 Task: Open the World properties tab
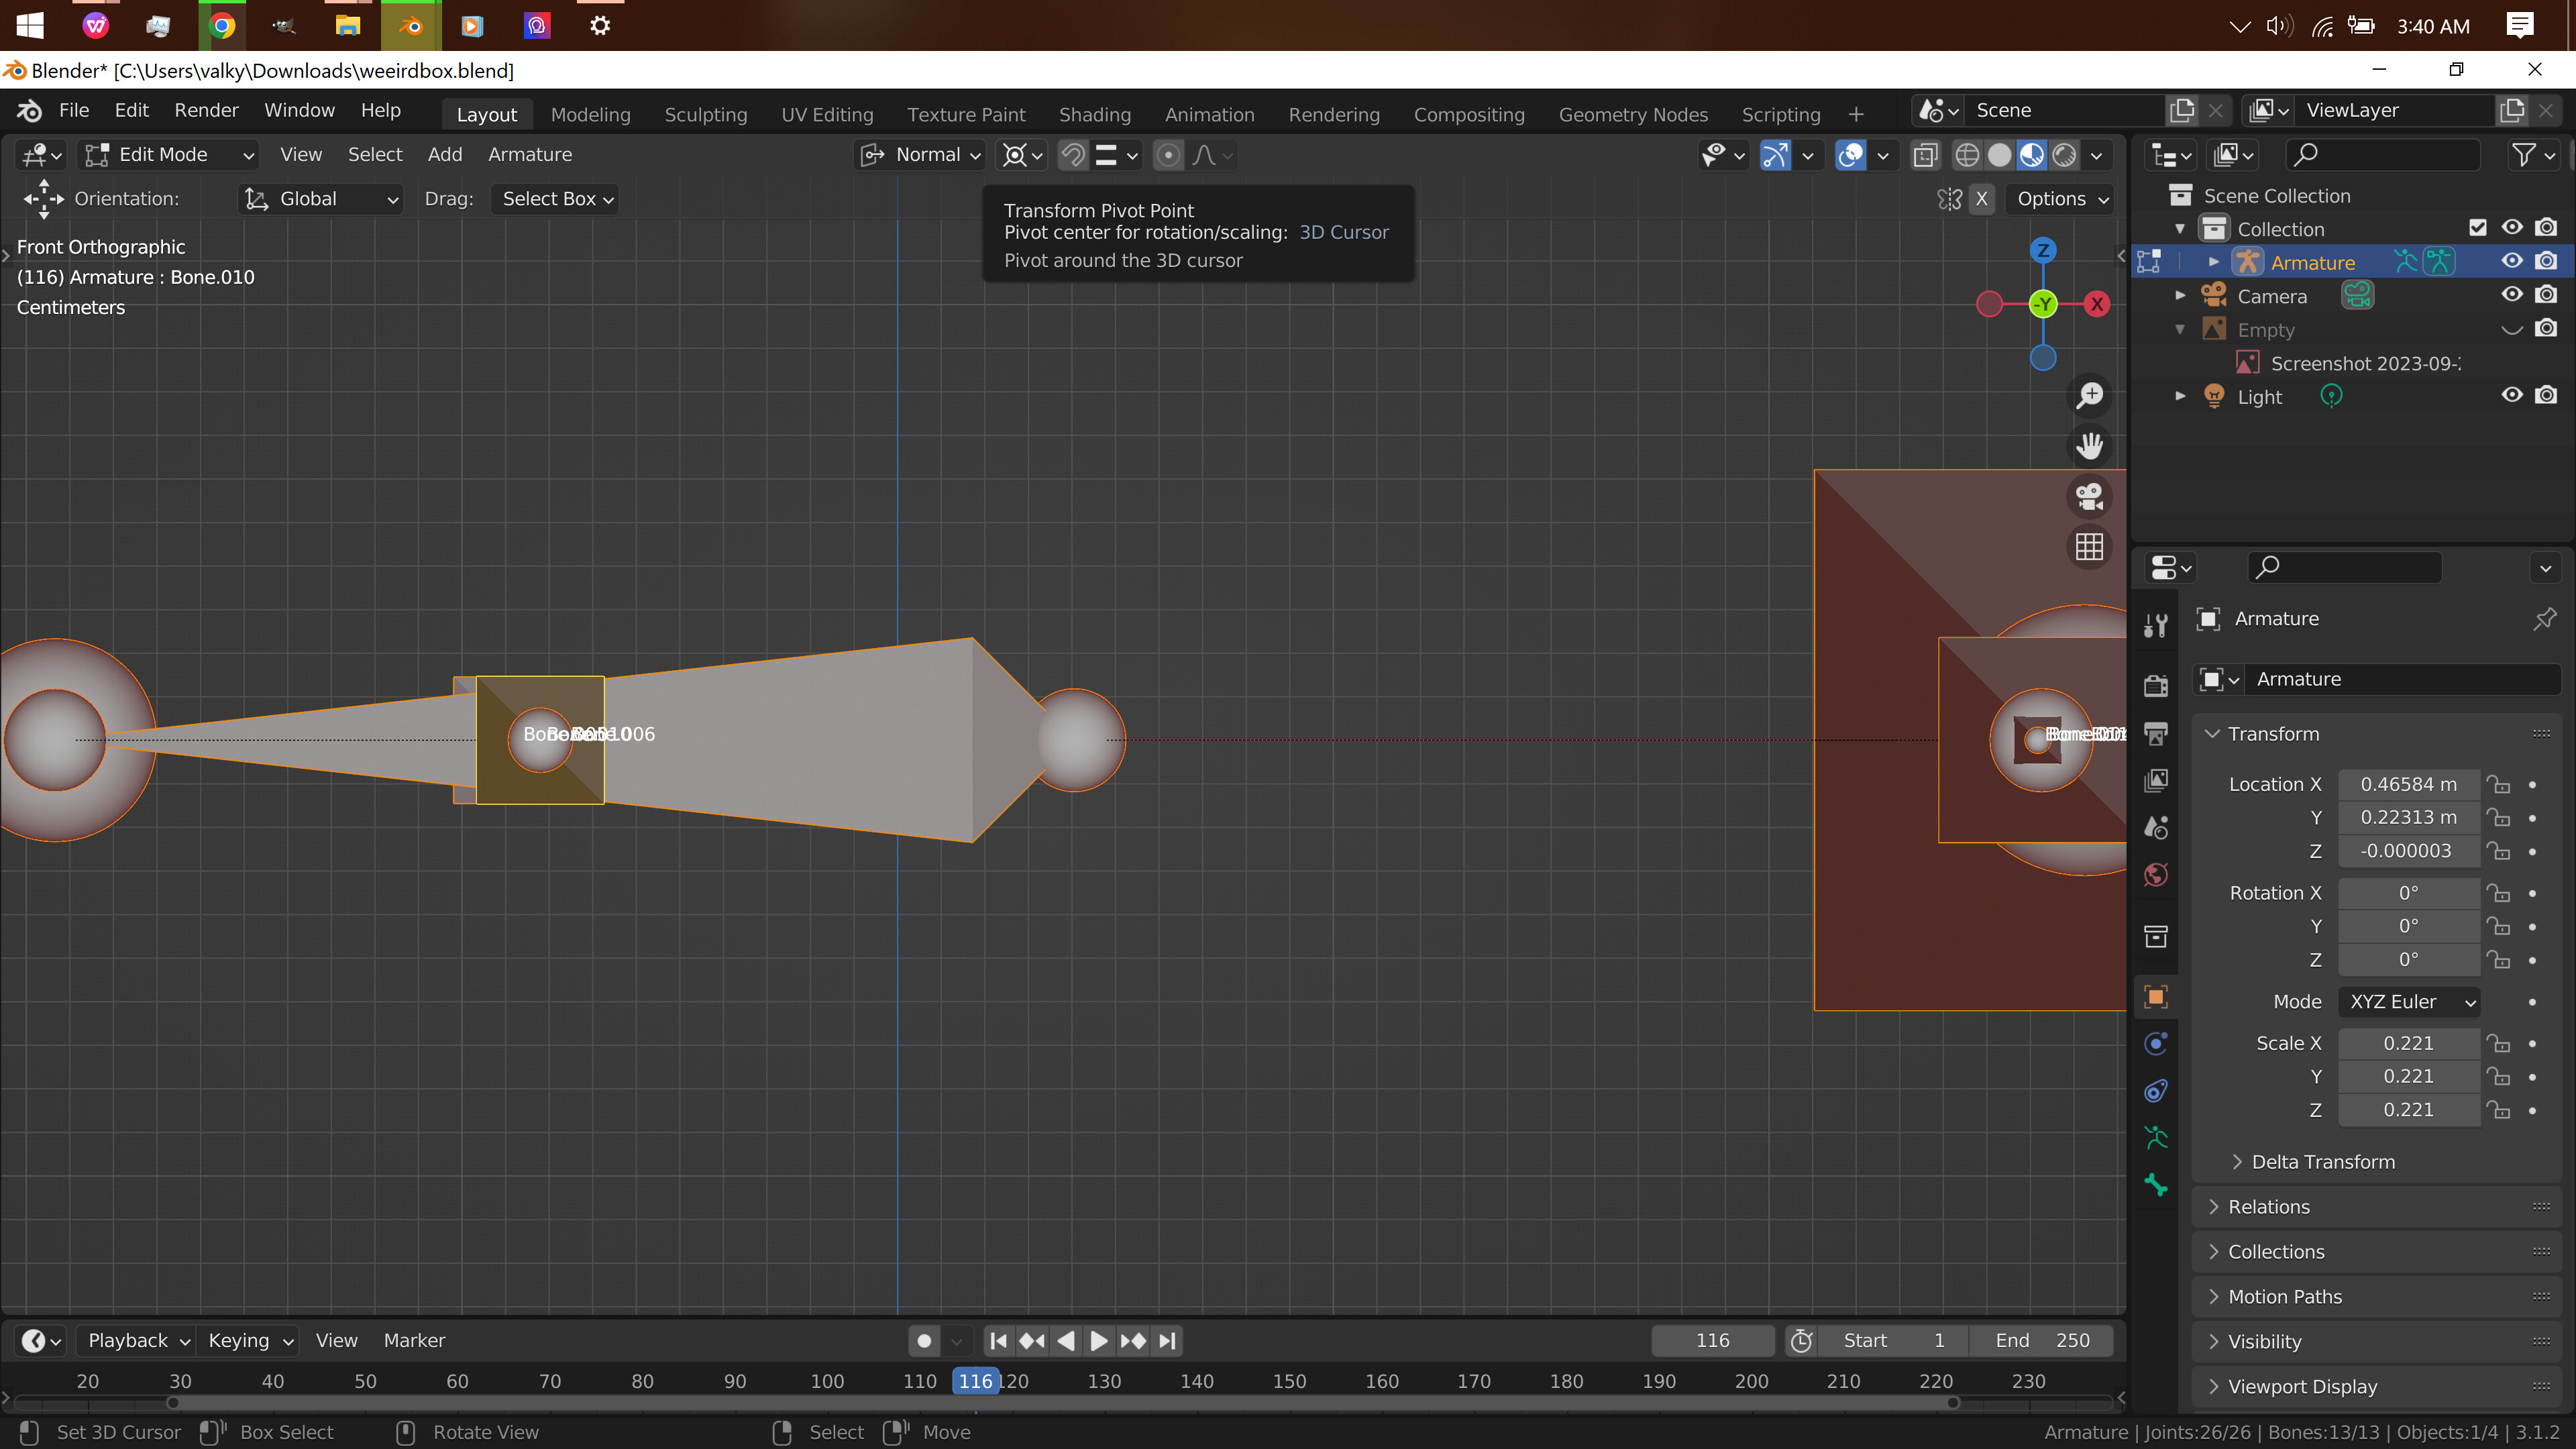(2156, 875)
